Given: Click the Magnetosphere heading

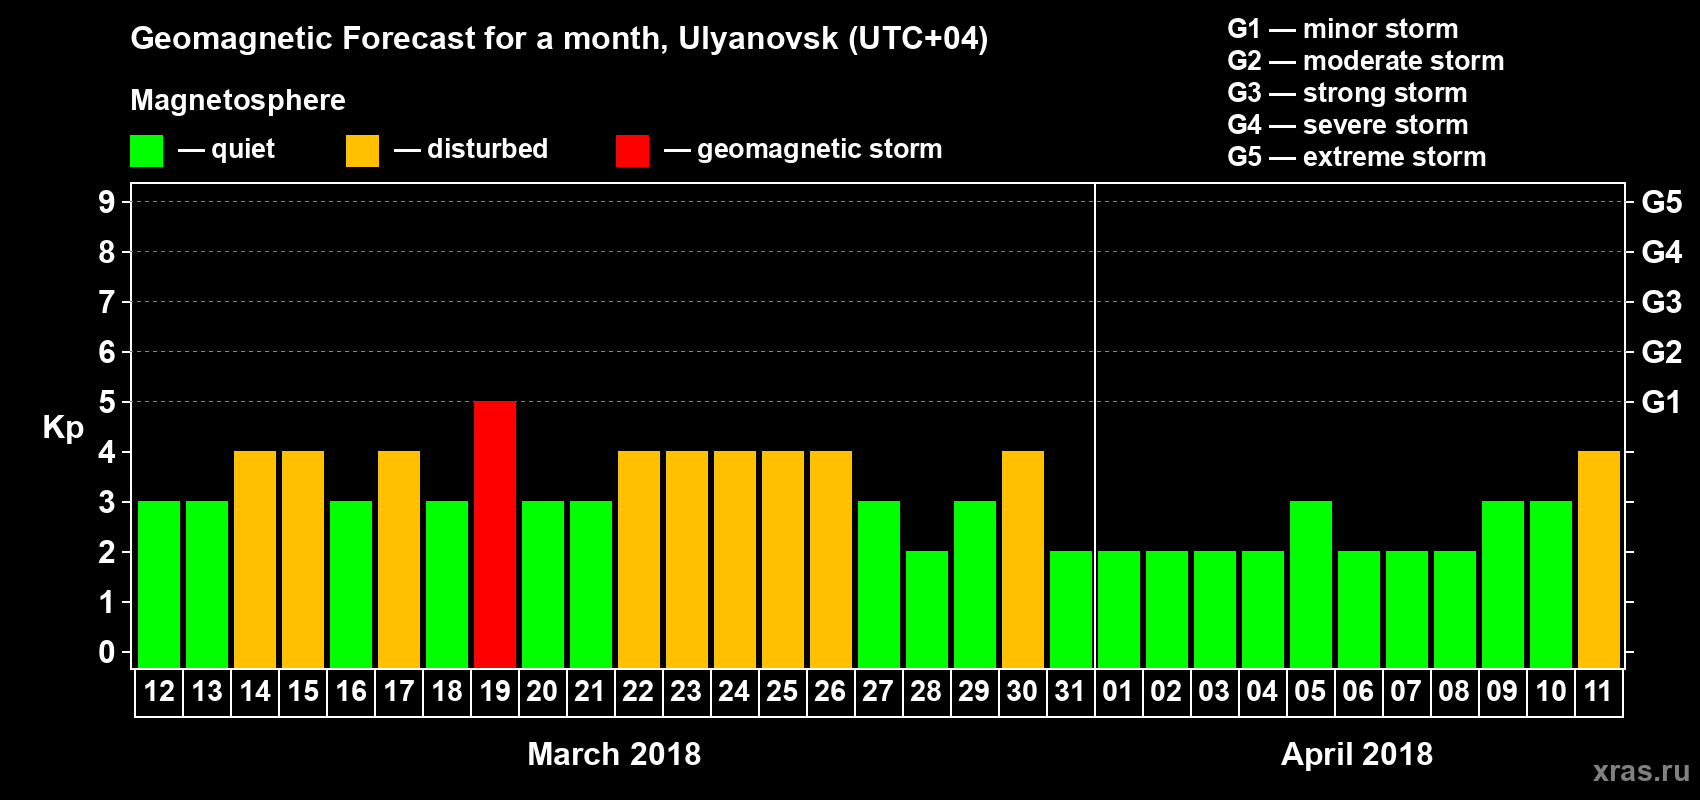Looking at the screenshot, I should [238, 101].
